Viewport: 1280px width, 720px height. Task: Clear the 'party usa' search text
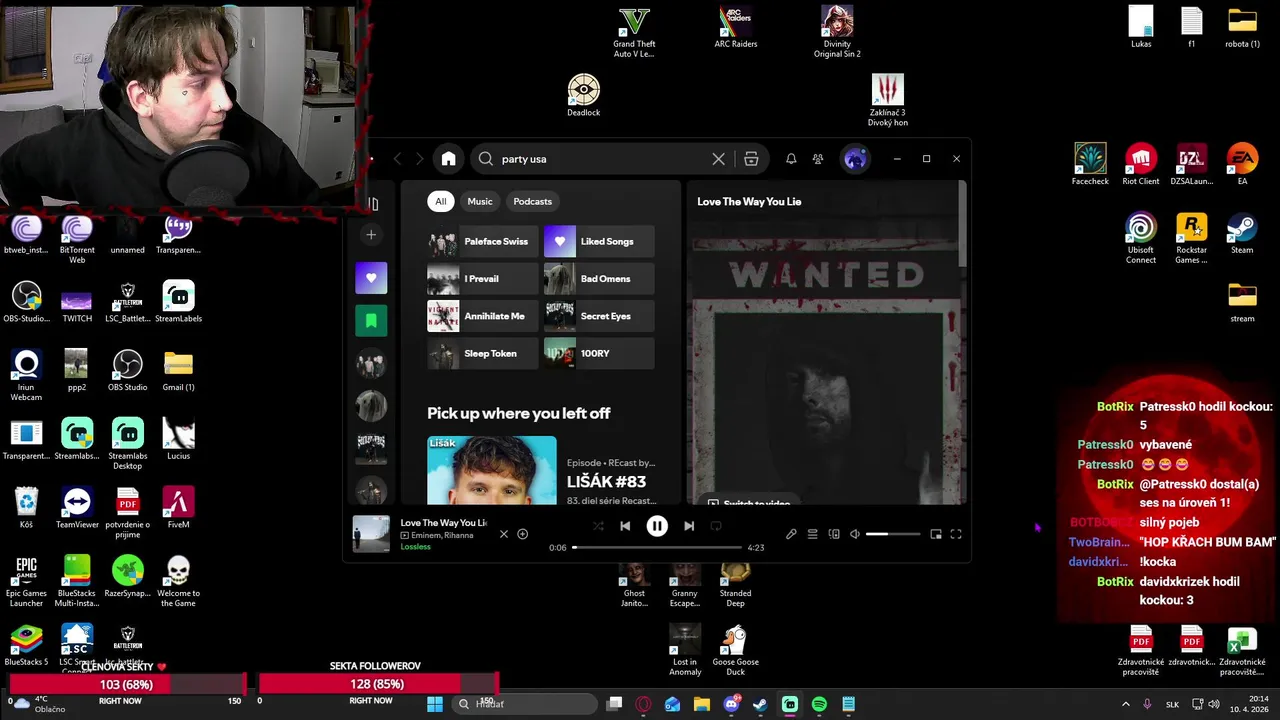click(718, 159)
